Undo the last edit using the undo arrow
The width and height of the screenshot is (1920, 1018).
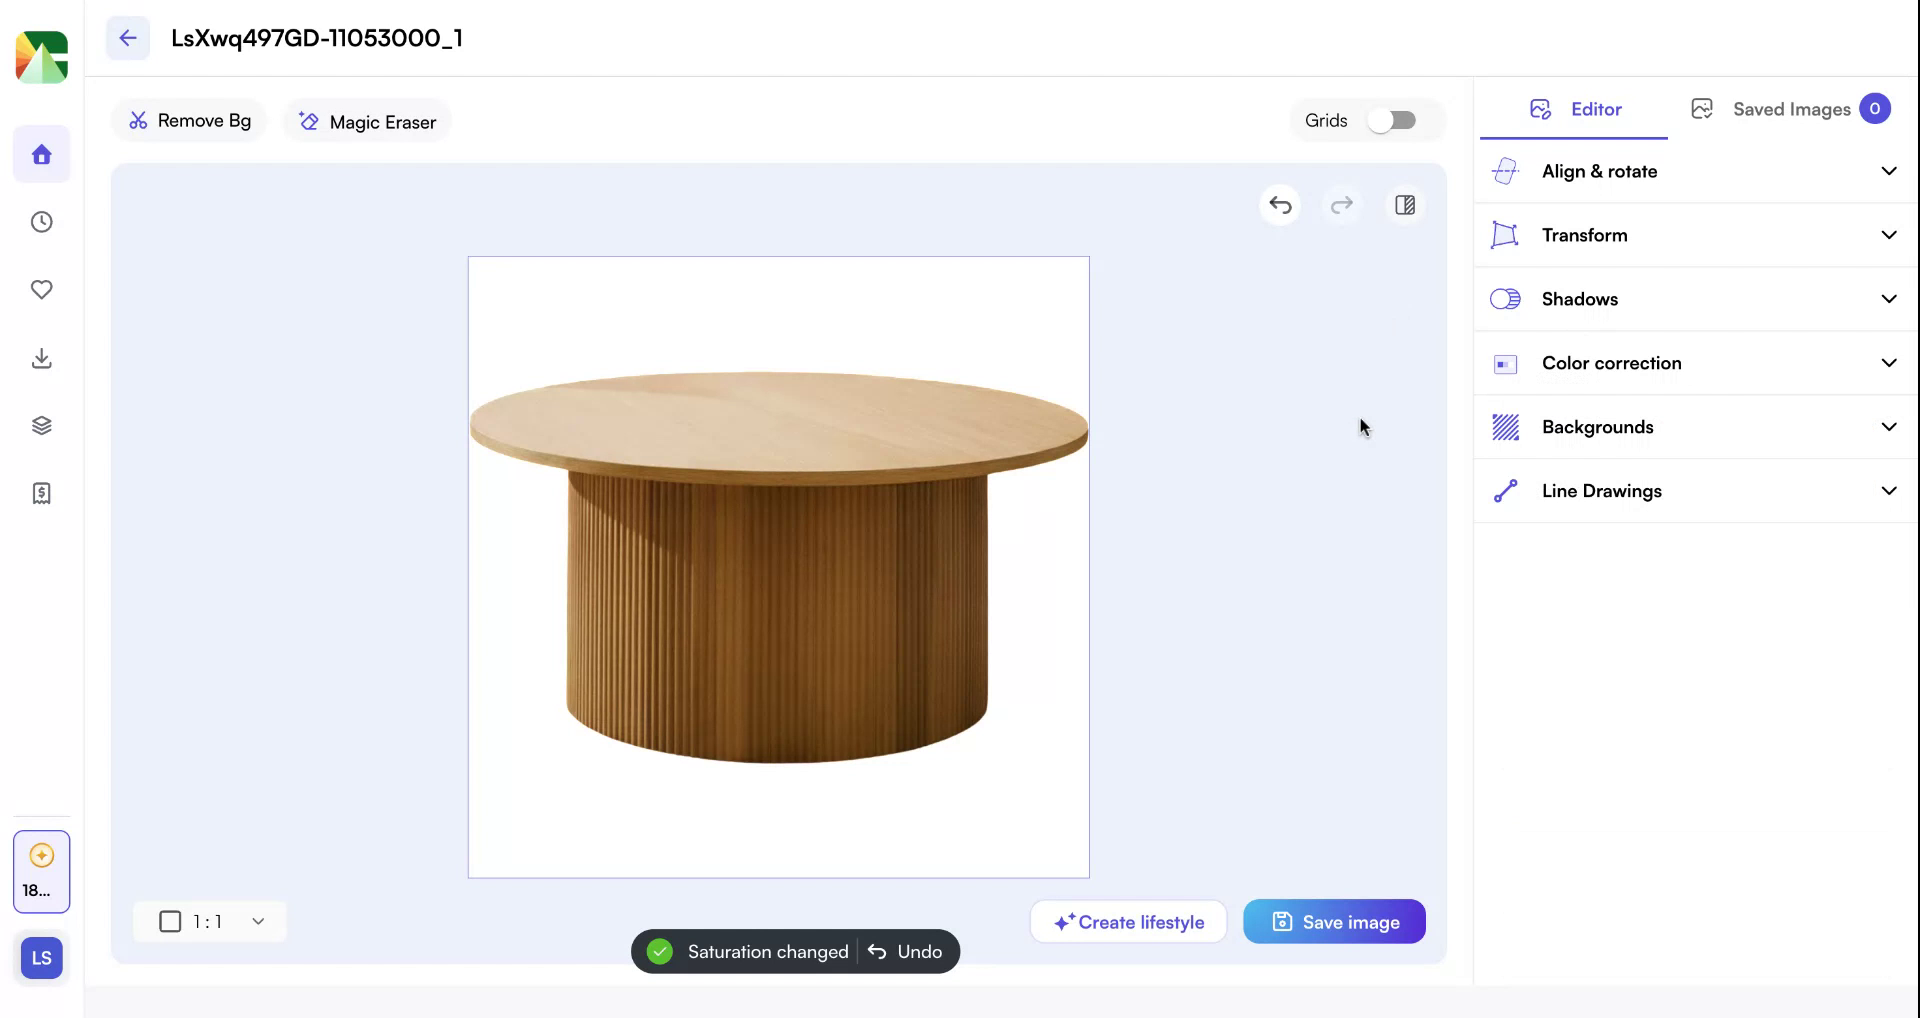point(1280,205)
